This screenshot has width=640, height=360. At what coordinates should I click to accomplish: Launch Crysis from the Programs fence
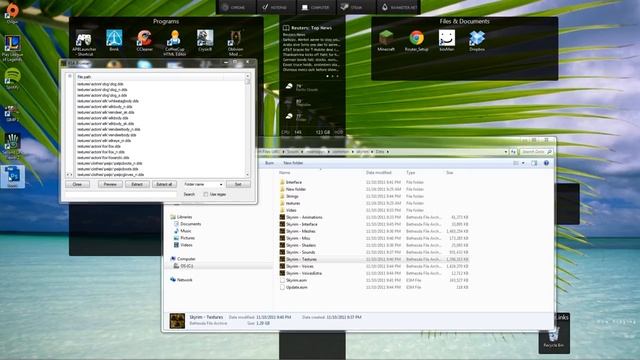pyautogui.click(x=205, y=41)
